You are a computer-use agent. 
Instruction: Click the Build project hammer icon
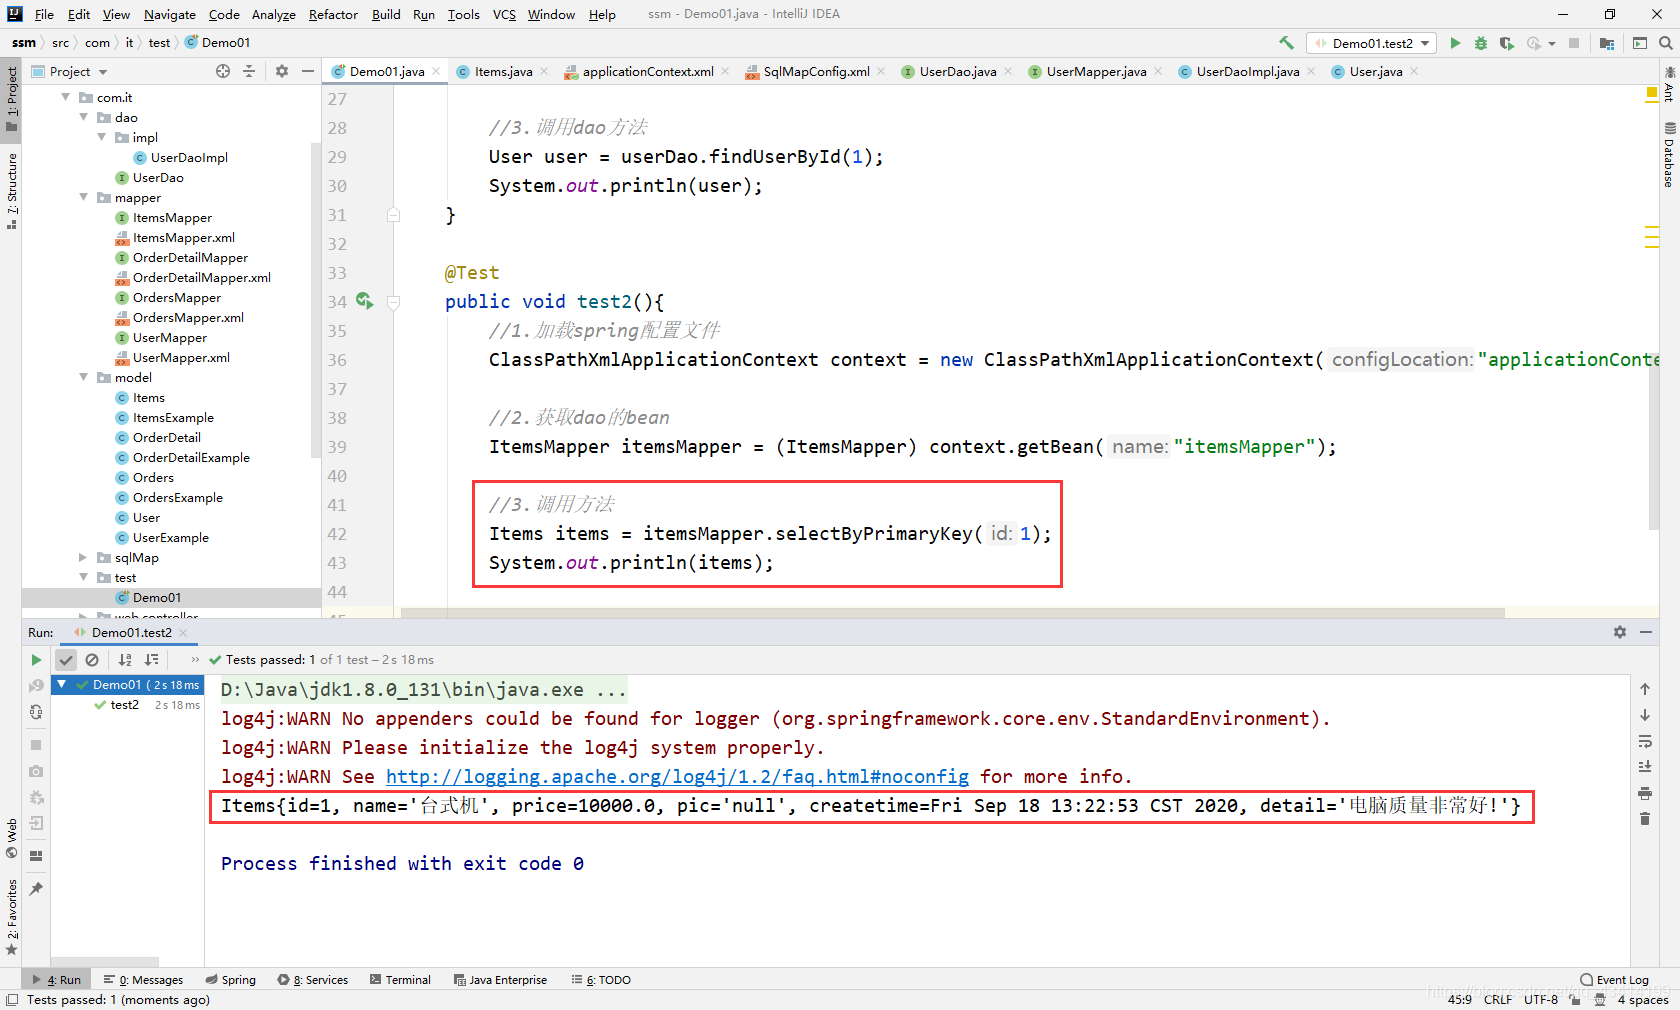point(1286,43)
